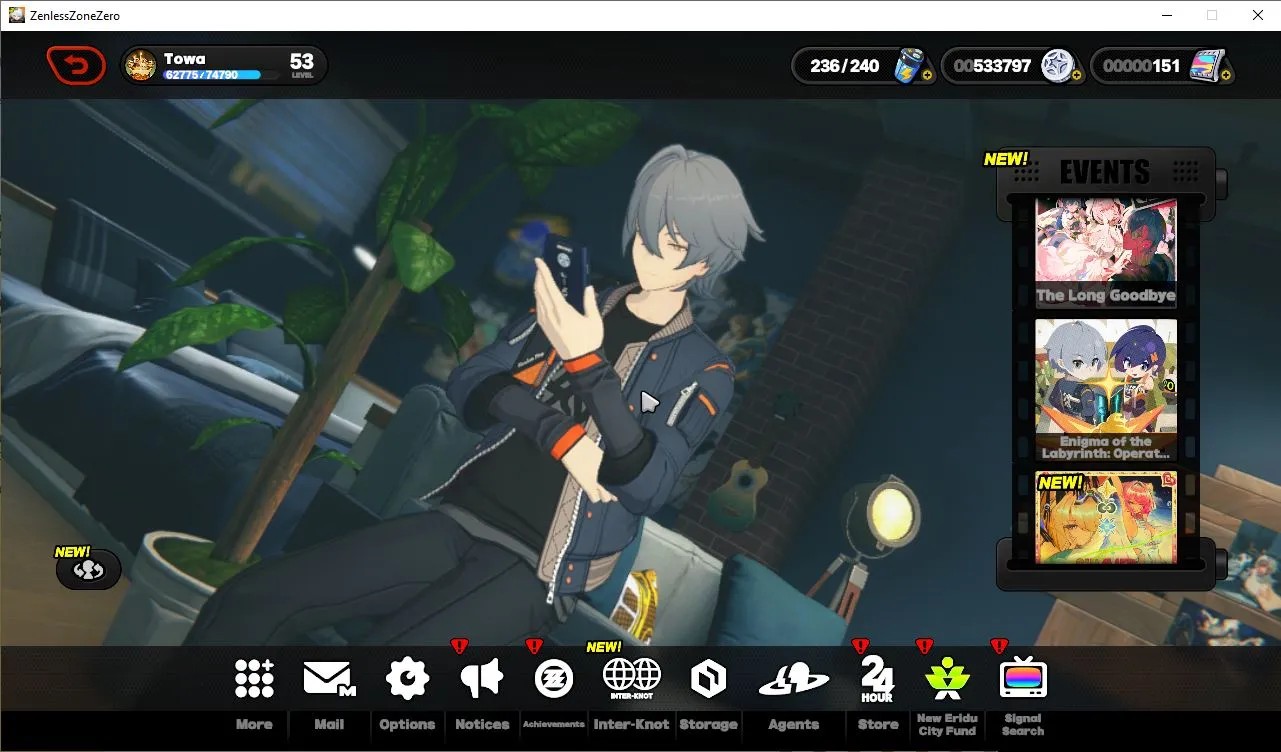
Task: Click the Mail label
Action: click(329, 725)
